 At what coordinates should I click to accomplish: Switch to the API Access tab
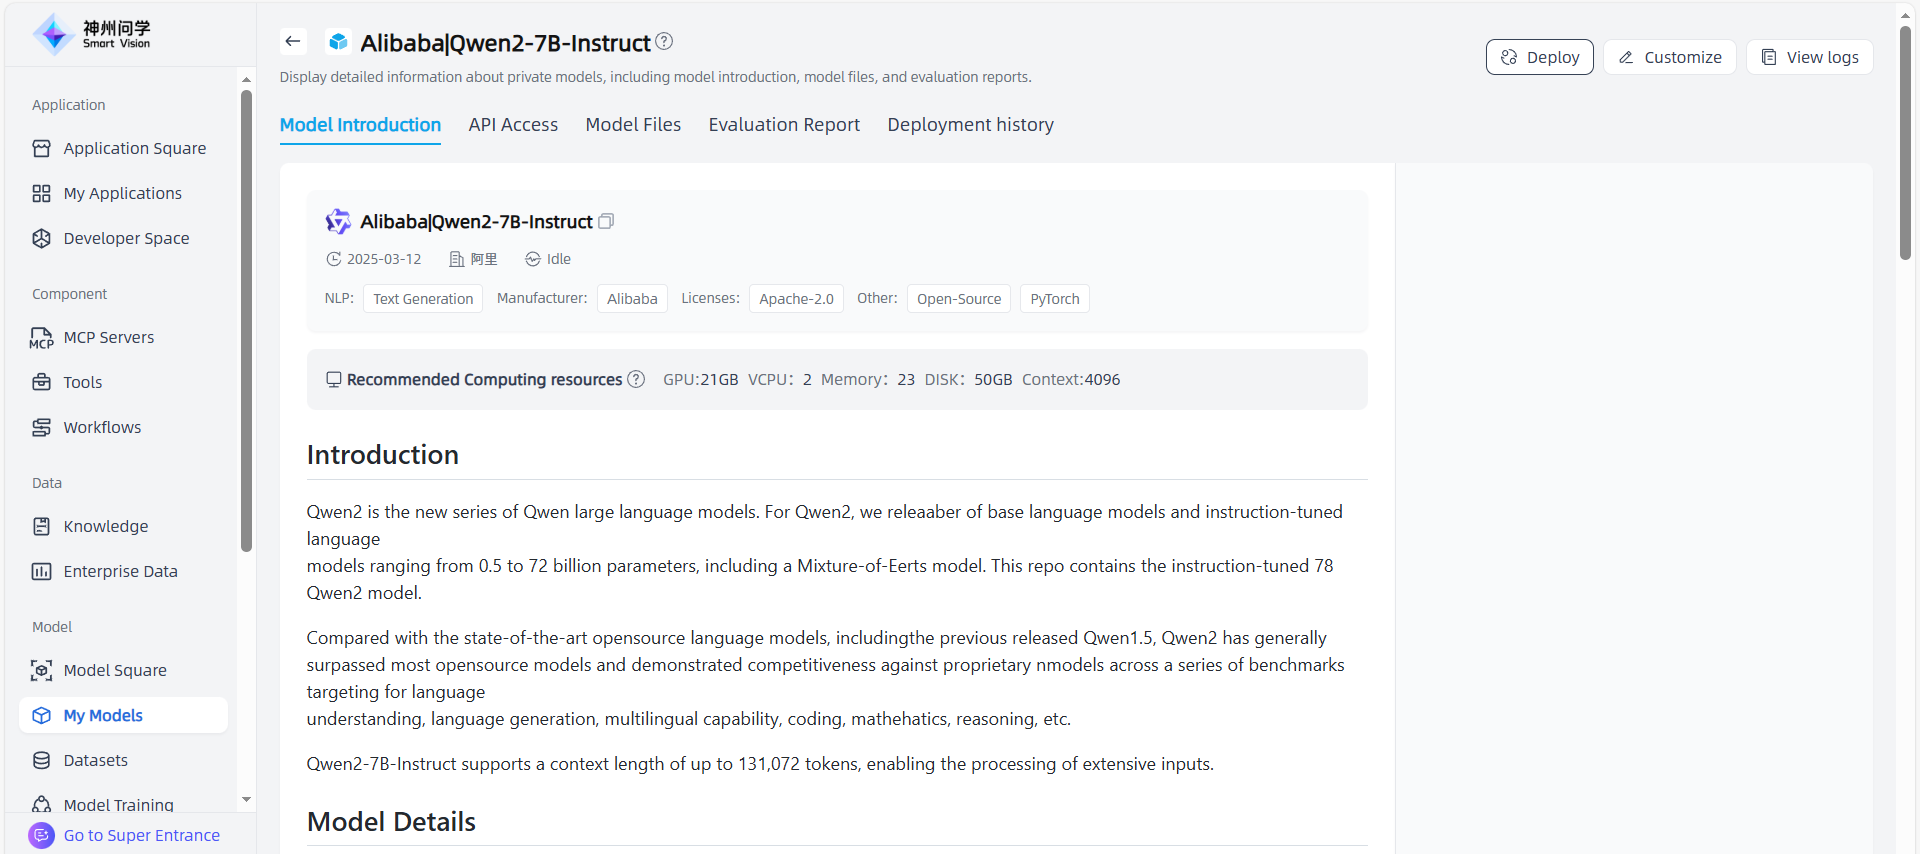click(x=513, y=125)
